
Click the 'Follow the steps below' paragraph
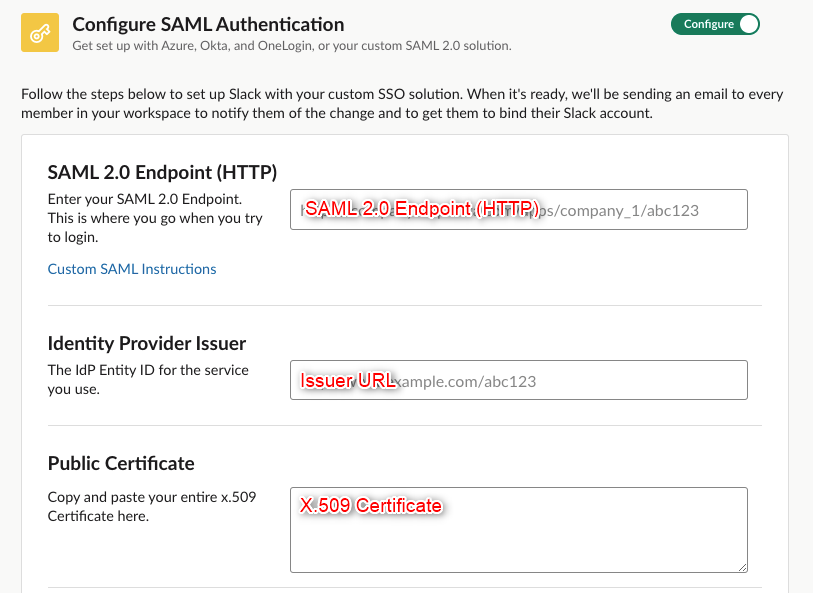402,104
